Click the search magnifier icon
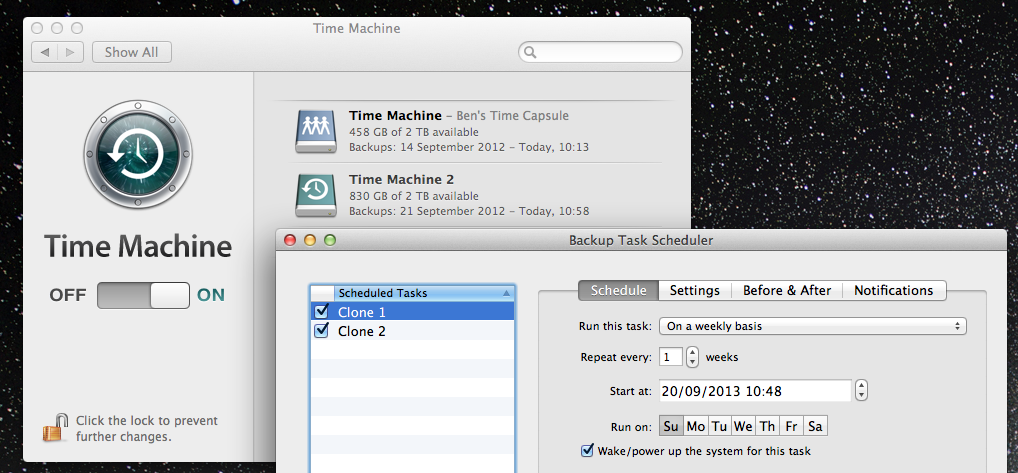This screenshot has height=473, width=1018. point(530,52)
